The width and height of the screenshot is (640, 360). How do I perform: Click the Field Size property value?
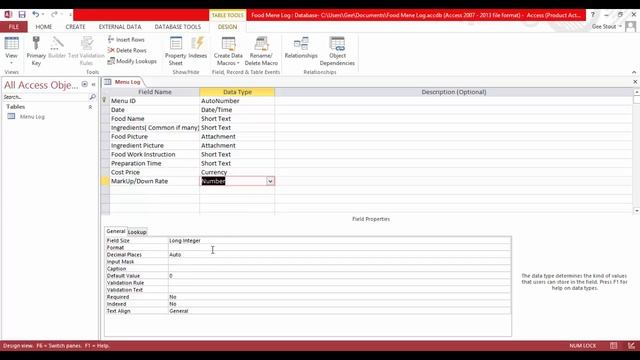tap(339, 241)
